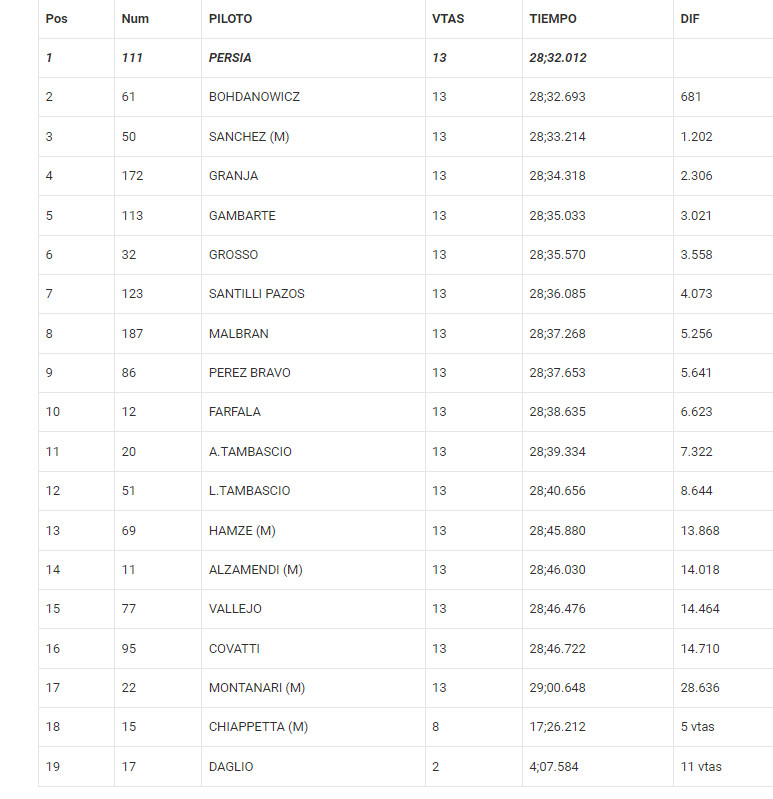The height and width of the screenshot is (799, 773).
Task: Click MALBRAN's difference value 5.256
Action: 696,334
